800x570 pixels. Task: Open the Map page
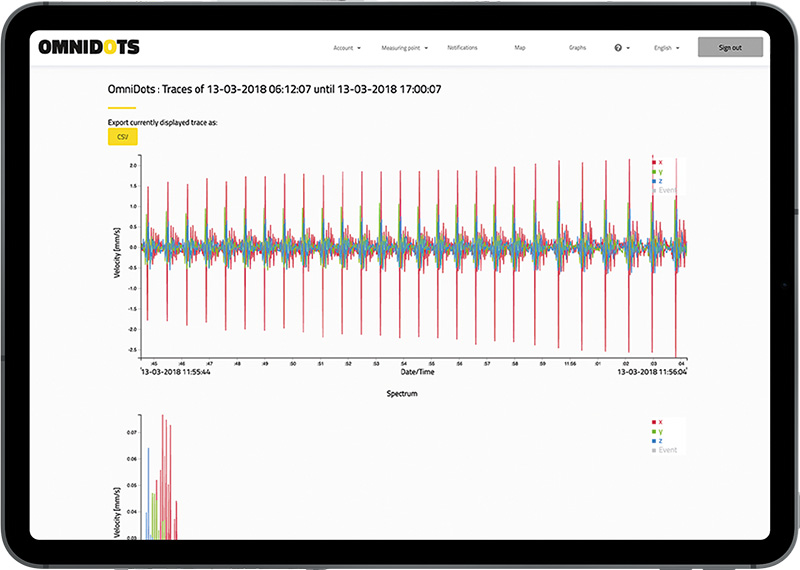[519, 47]
